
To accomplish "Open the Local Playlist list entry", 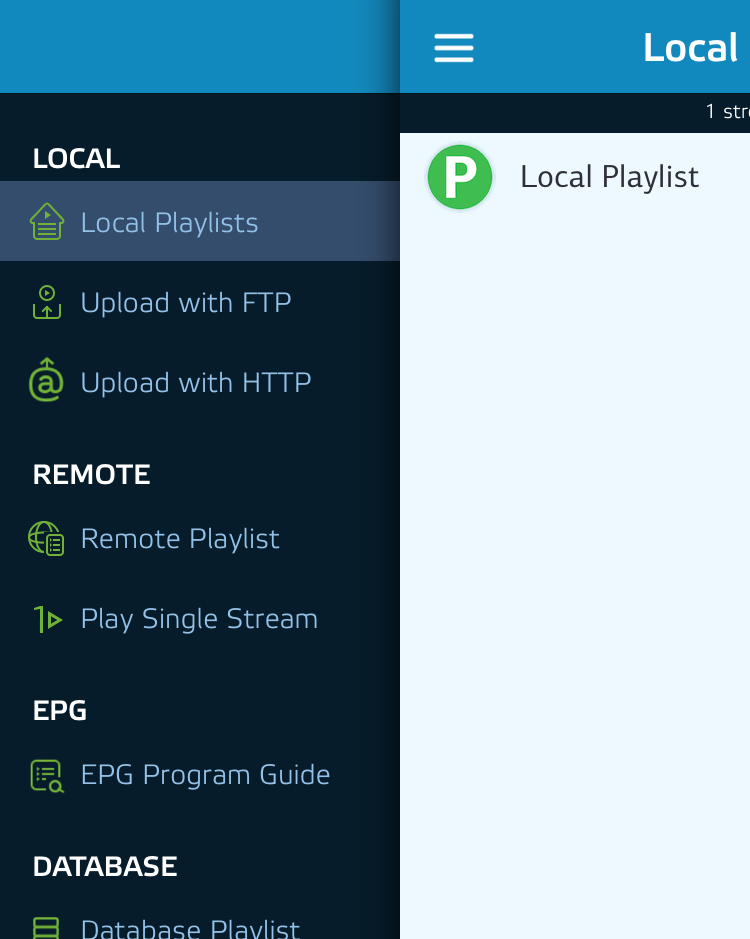I will (609, 177).
